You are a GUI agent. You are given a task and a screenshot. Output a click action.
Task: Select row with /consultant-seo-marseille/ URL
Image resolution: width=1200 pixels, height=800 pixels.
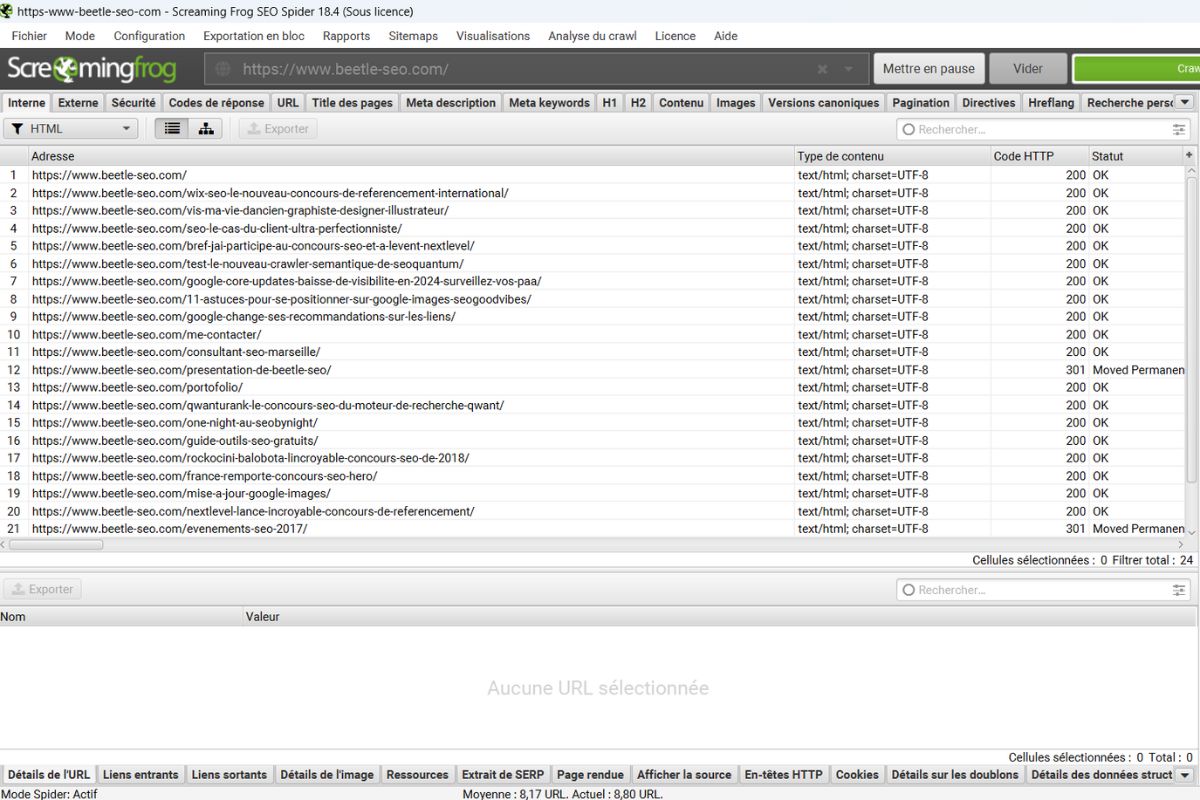tap(592, 352)
